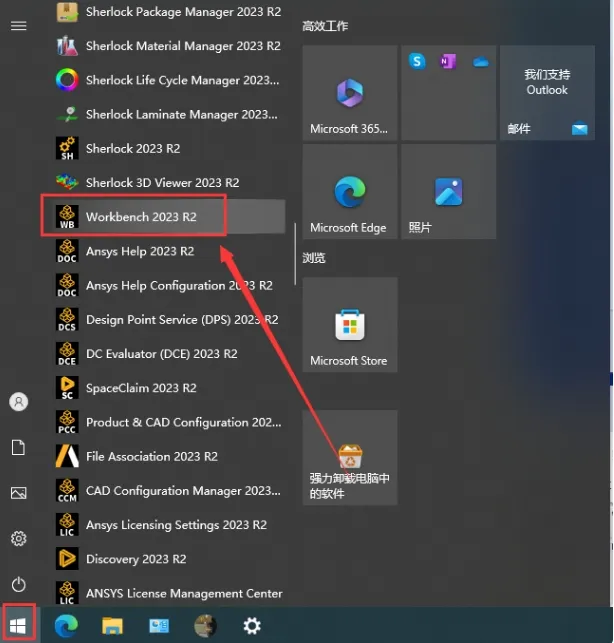The width and height of the screenshot is (614, 643).
Task: Open Microsoft Edge tile
Action: coord(350,192)
